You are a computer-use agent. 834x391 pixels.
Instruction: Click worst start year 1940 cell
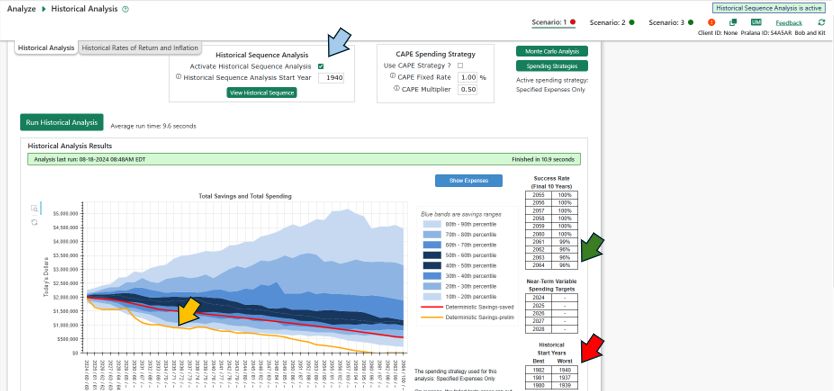(564, 369)
